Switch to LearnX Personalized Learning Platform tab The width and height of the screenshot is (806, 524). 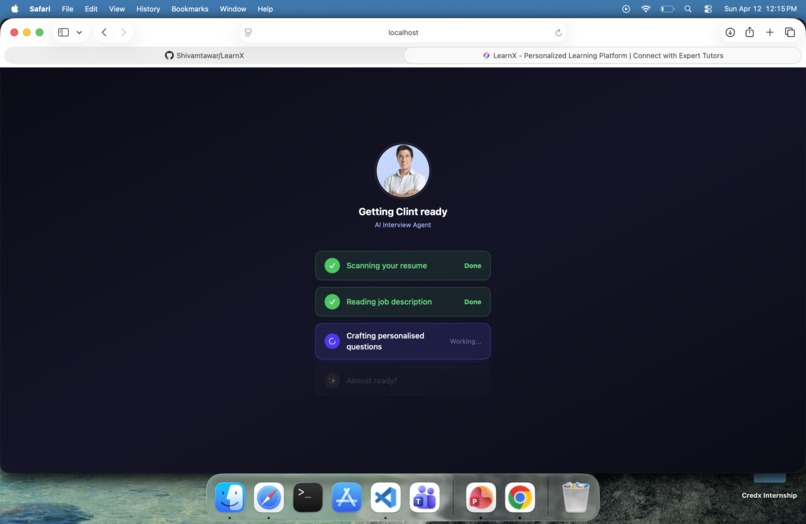pyautogui.click(x=602, y=56)
